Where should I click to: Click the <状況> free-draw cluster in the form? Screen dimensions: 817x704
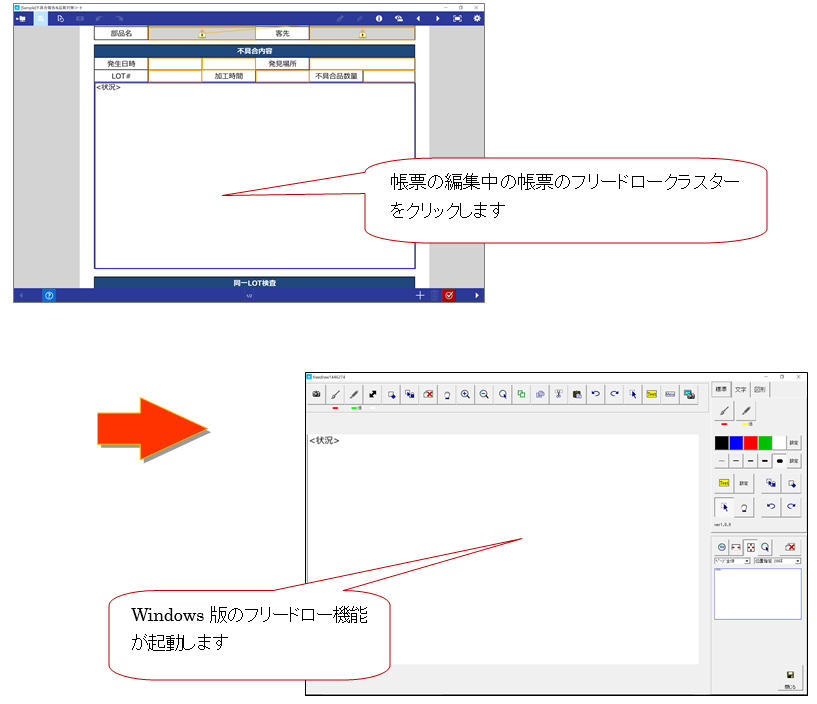[x=254, y=175]
